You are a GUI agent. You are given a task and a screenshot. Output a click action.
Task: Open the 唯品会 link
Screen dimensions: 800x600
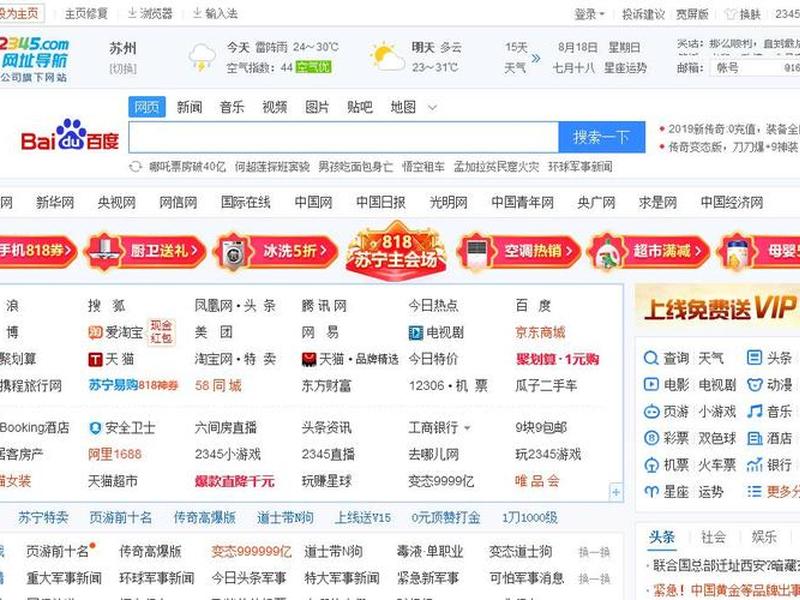(x=537, y=481)
